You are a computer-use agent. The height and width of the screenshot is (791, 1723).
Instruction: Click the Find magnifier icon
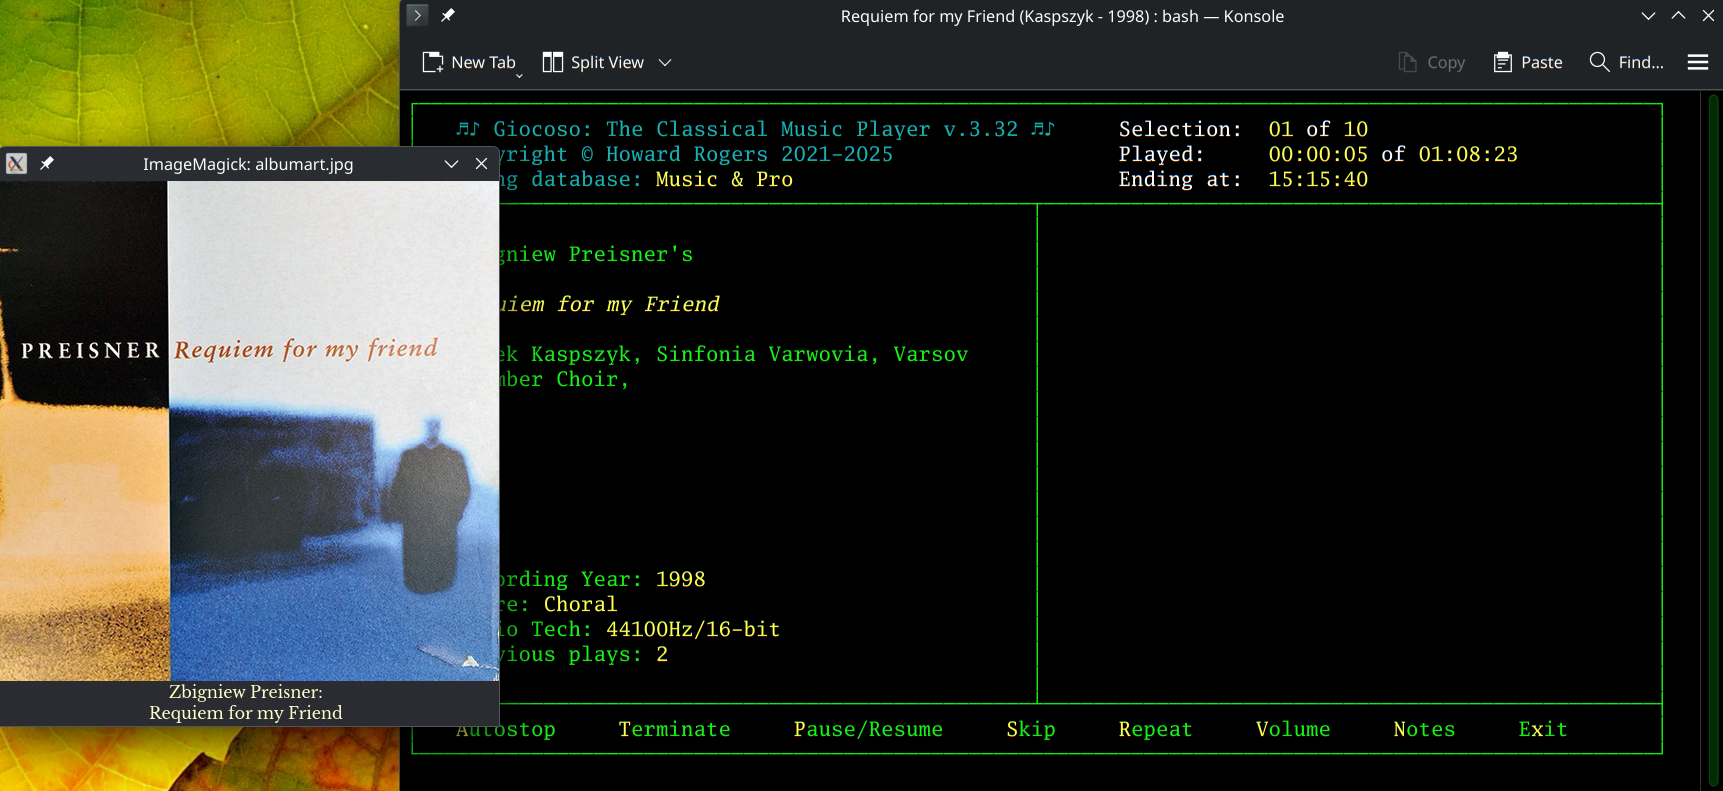click(1599, 62)
